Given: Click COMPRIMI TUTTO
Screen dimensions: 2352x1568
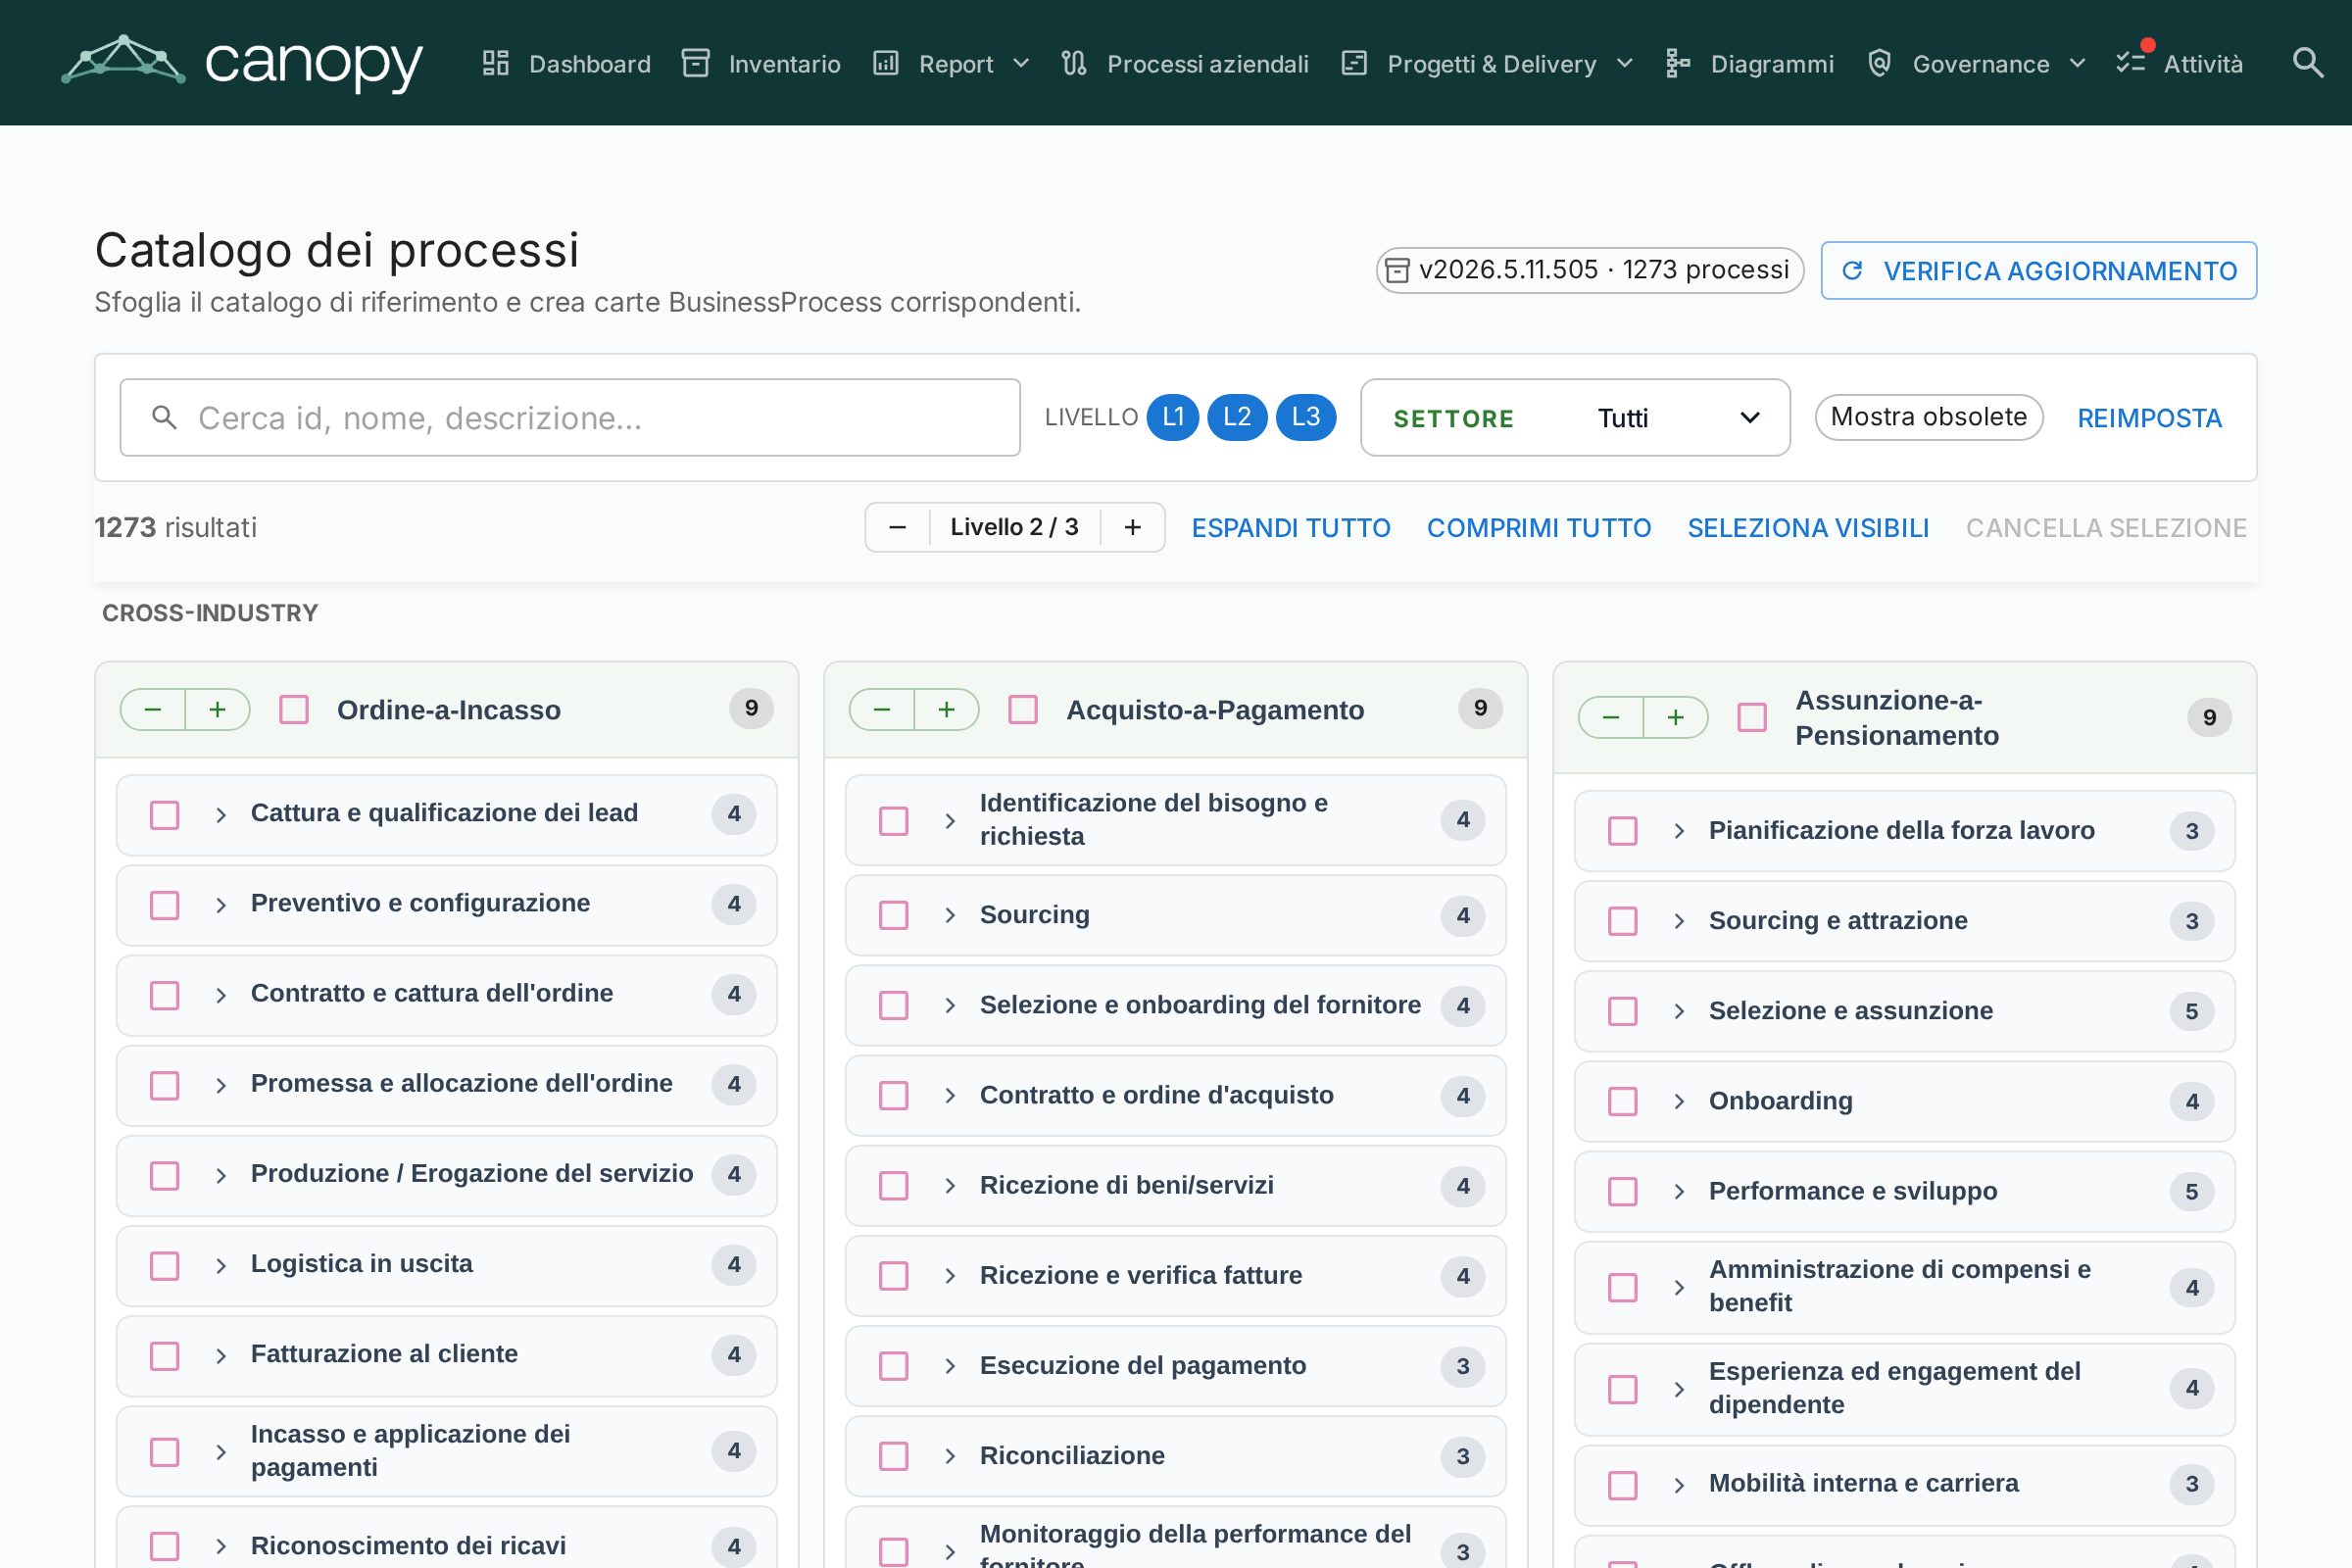Looking at the screenshot, I should (x=1538, y=528).
